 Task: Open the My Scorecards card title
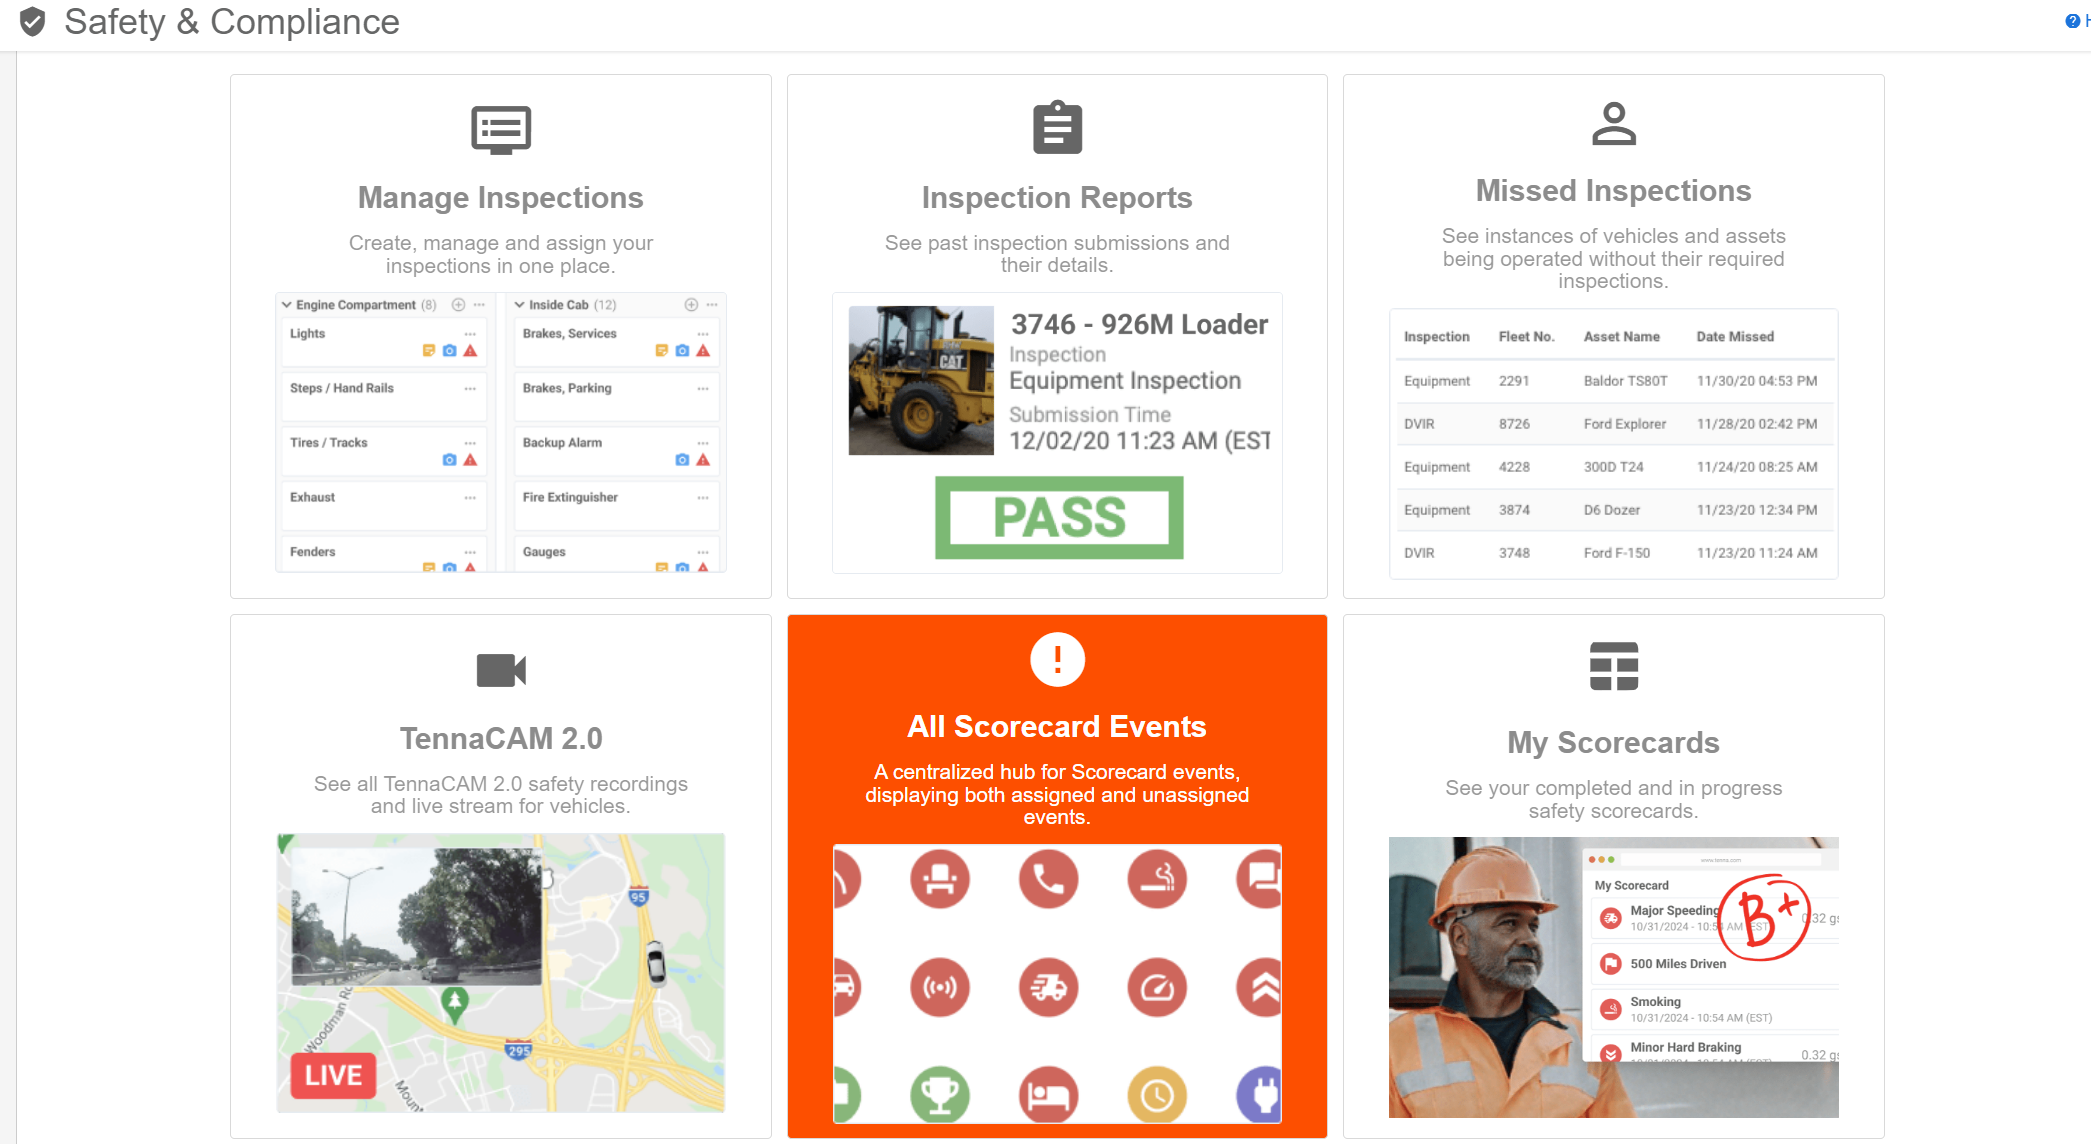1613,743
